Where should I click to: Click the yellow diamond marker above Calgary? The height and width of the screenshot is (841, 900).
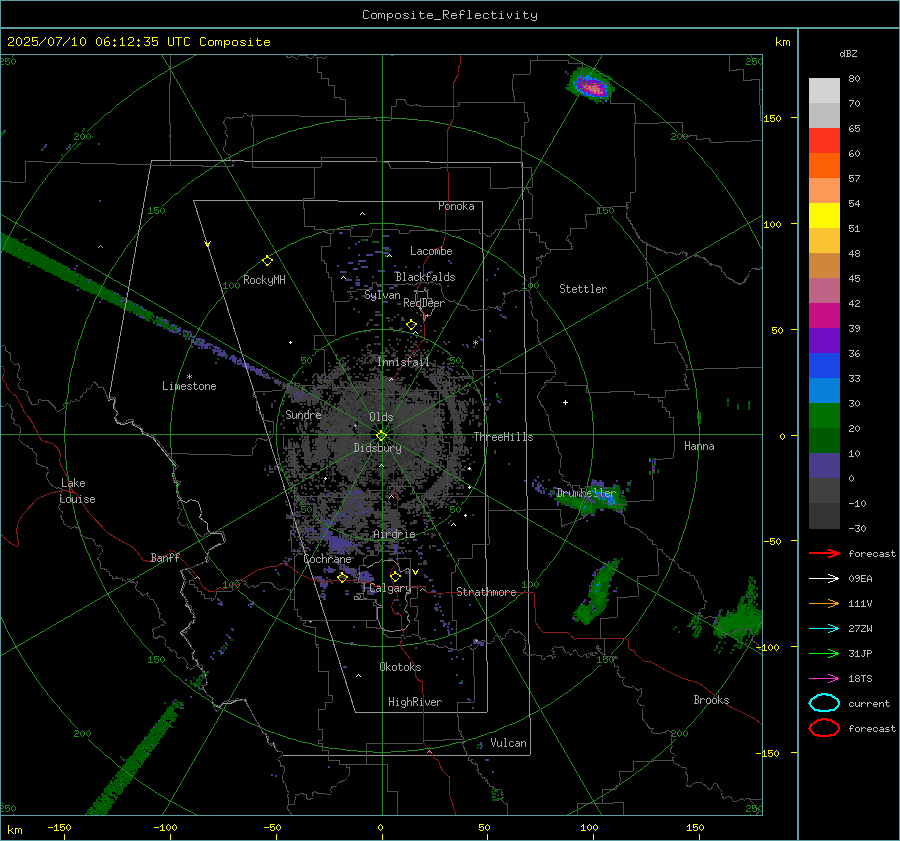[x=395, y=576]
